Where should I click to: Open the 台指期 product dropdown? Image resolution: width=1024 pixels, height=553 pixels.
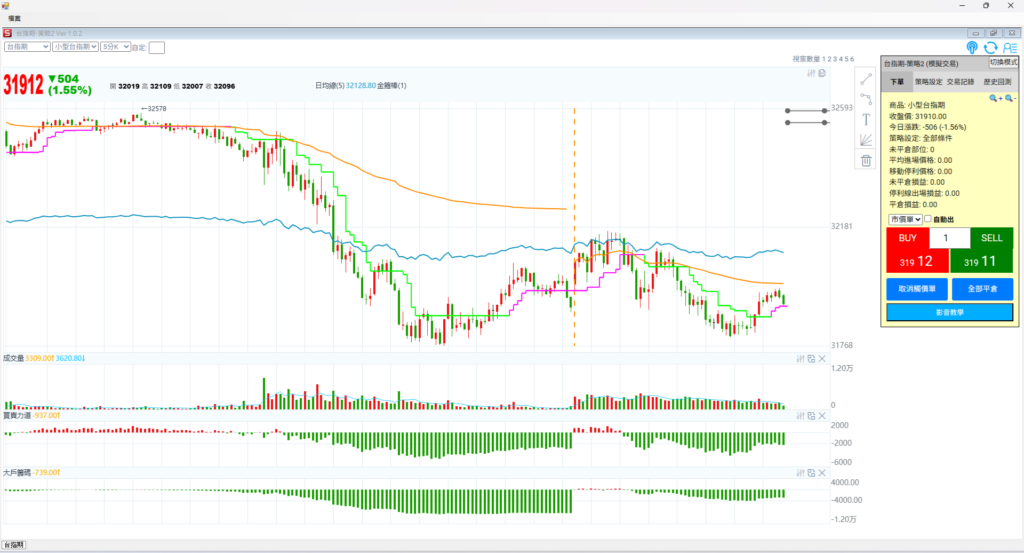pyautogui.click(x=27, y=46)
